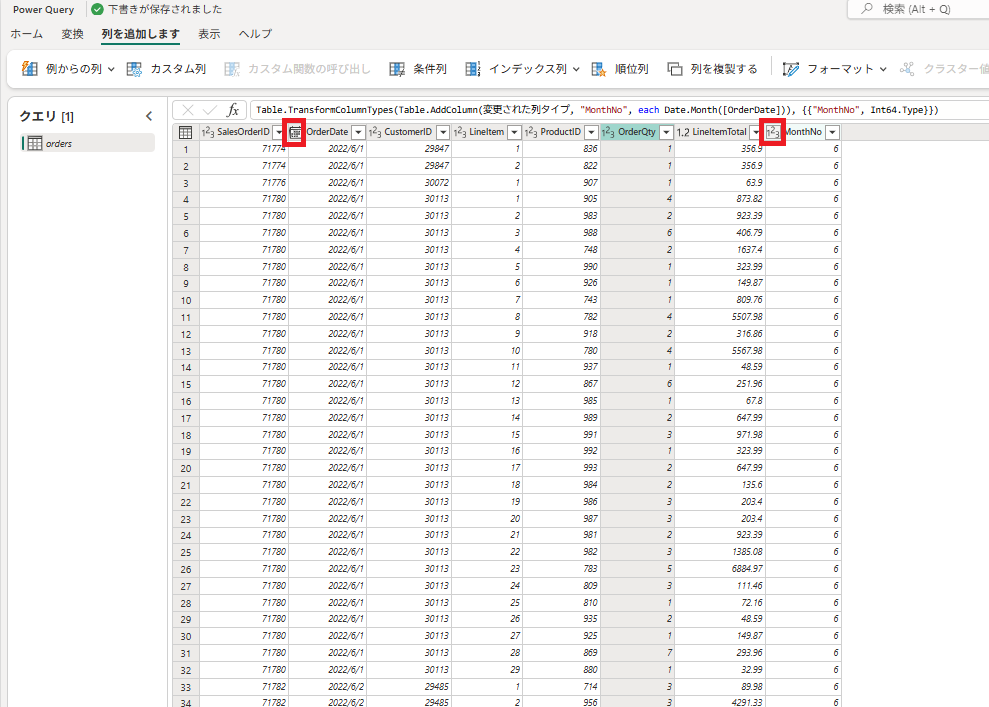Select the orders query
Screen dimensions: 989x707
(x=88, y=143)
